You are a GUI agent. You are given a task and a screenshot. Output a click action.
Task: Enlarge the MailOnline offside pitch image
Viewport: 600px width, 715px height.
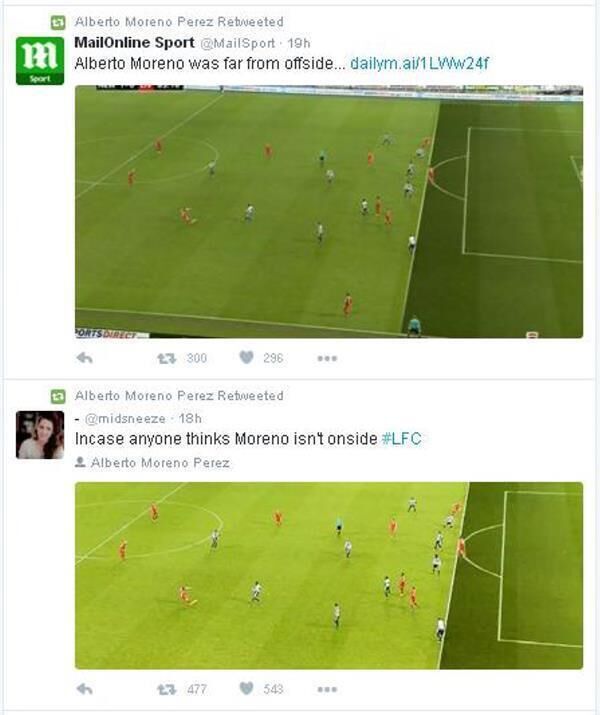pos(329,212)
